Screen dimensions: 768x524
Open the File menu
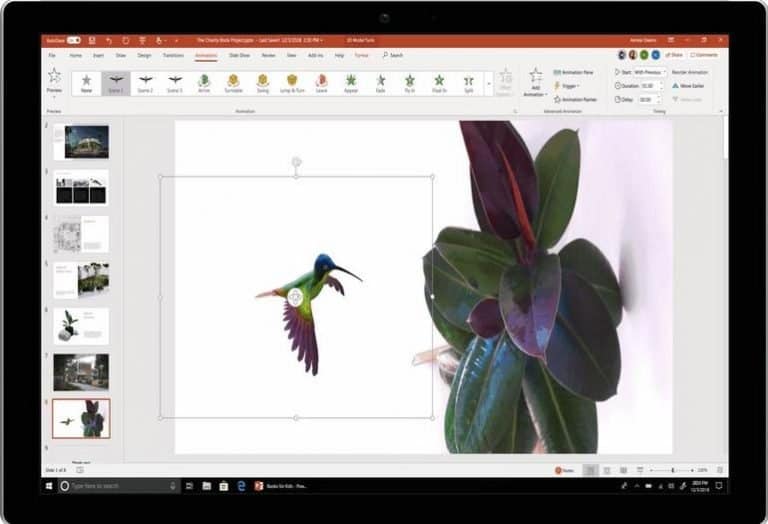[x=52, y=55]
